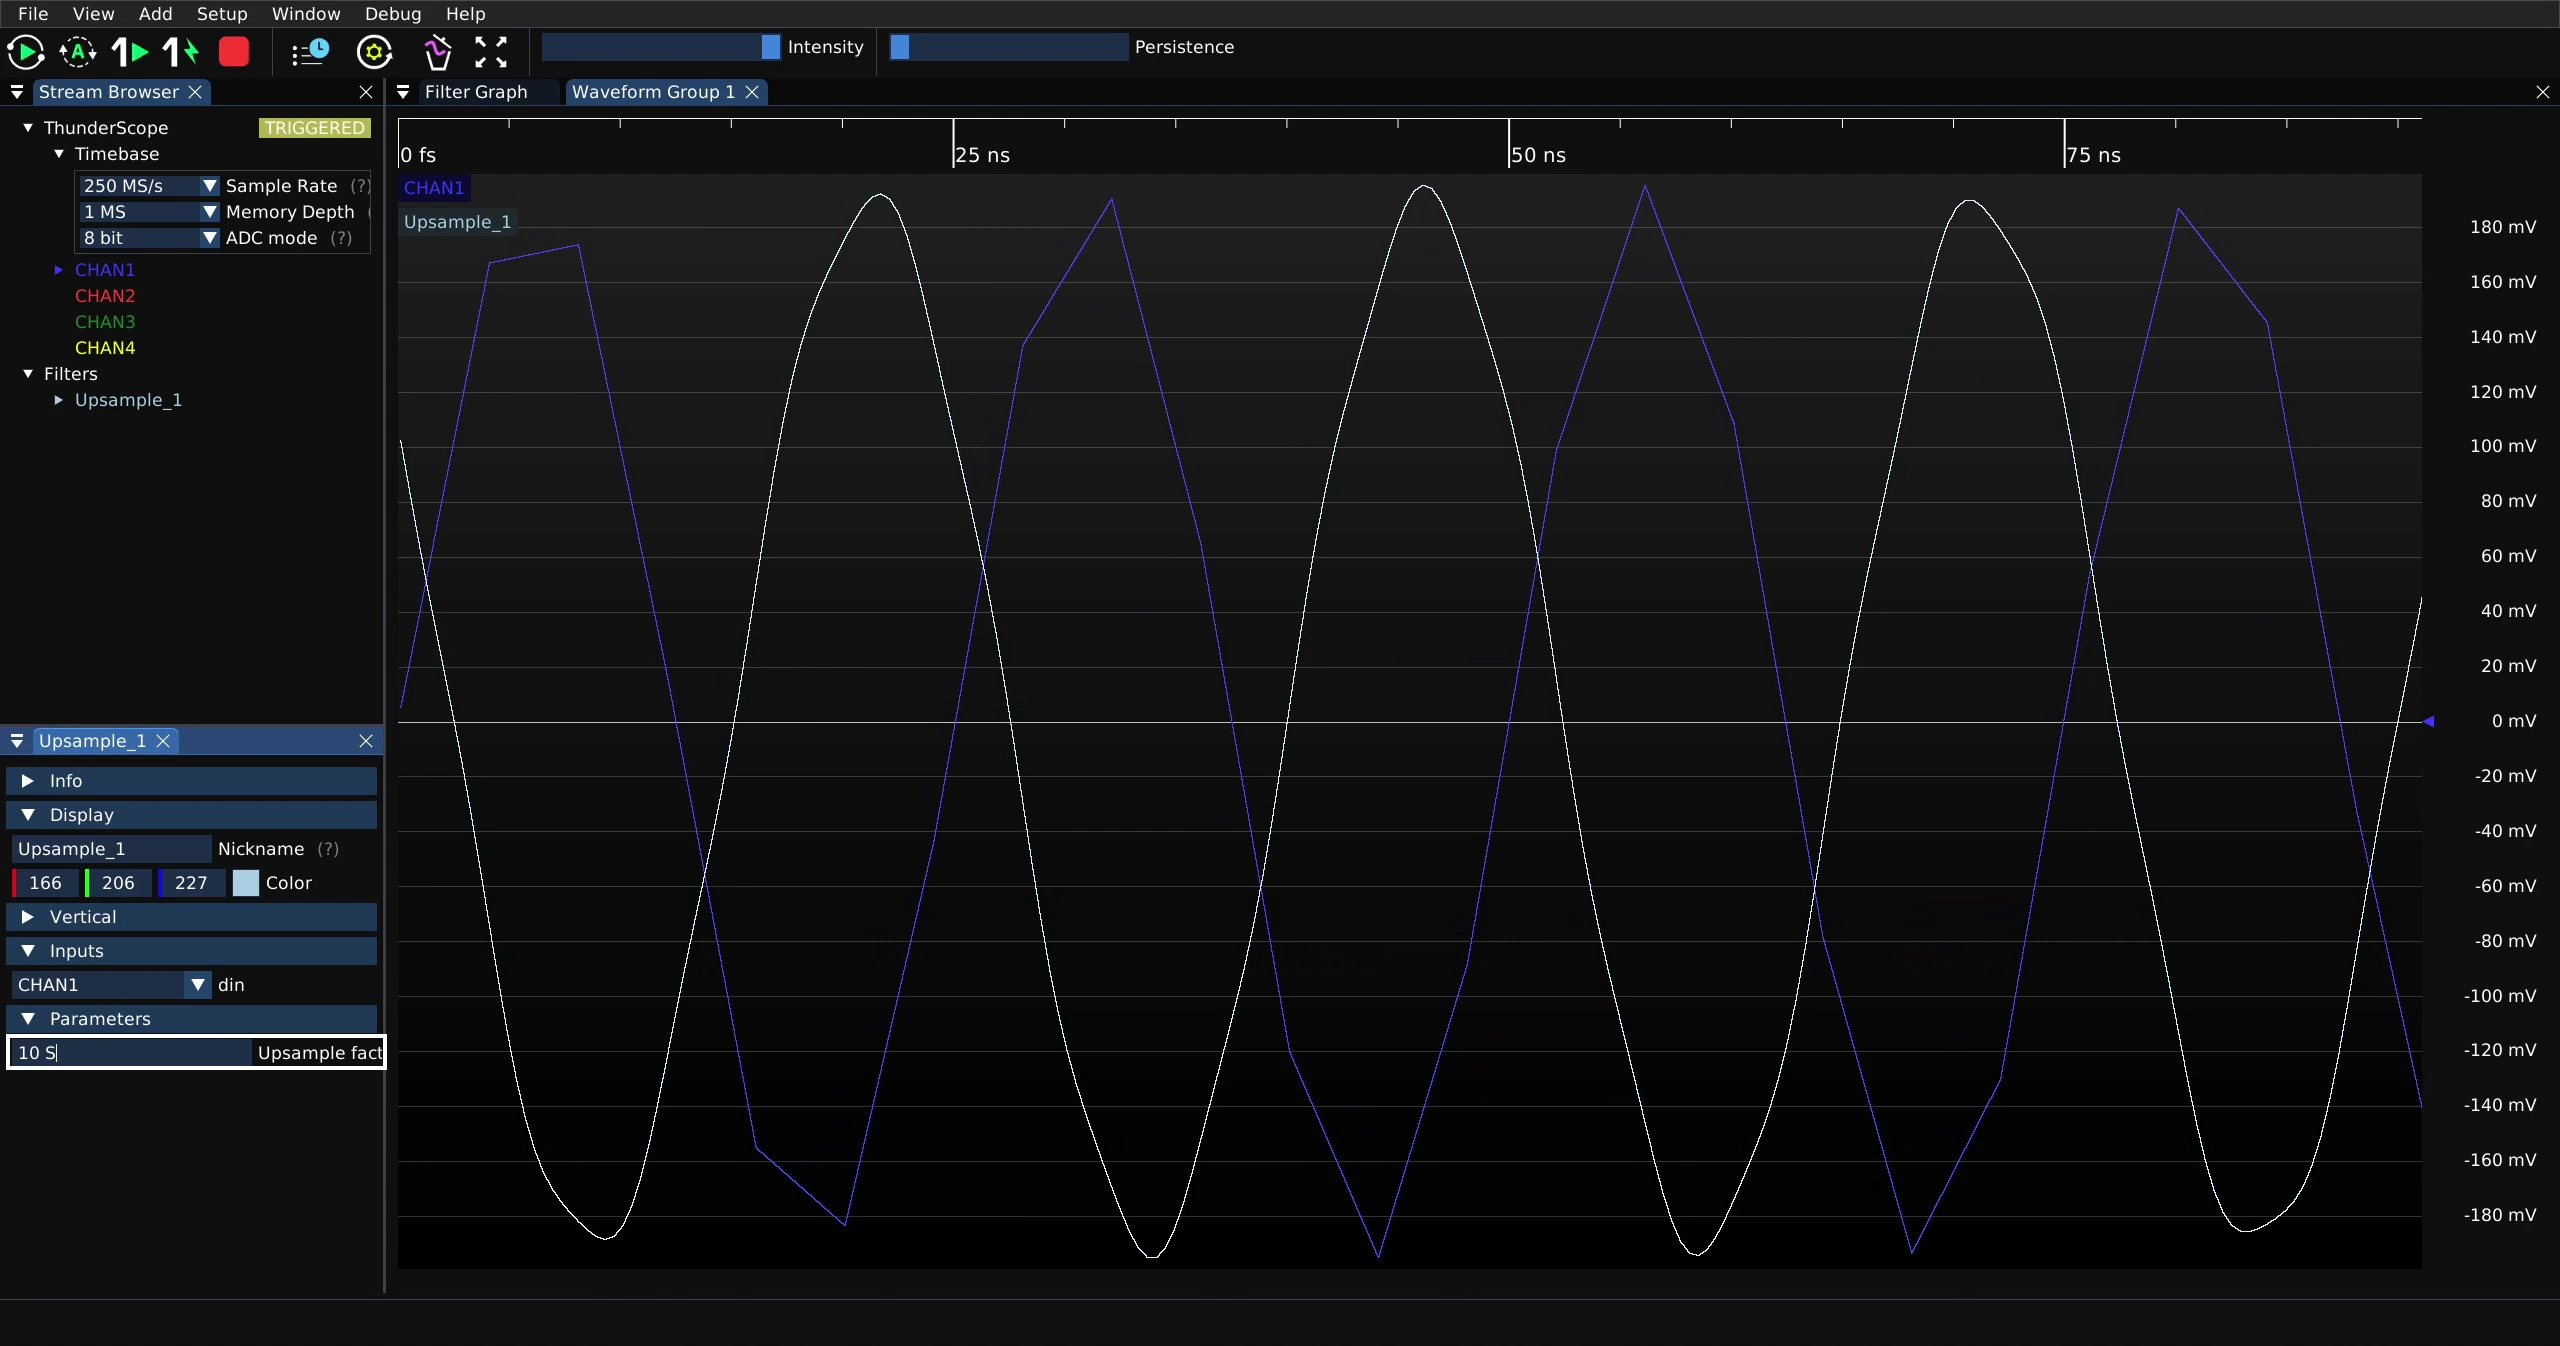Viewport: 2560px width, 1346px height.
Task: Open the din input CHAN1 dropdown
Action: tap(111, 985)
